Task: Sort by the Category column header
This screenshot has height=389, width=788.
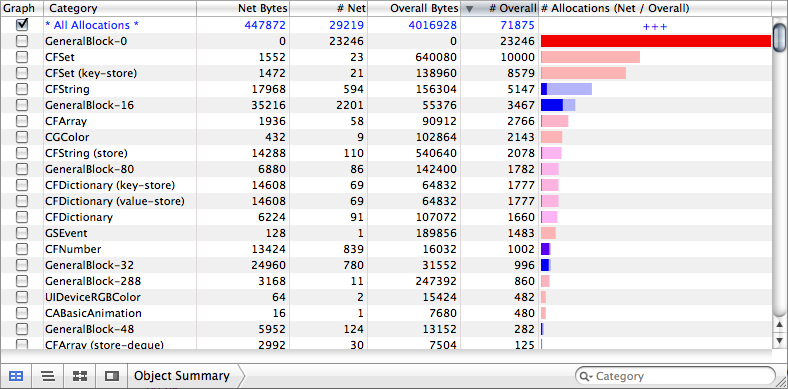Action: tap(120, 9)
